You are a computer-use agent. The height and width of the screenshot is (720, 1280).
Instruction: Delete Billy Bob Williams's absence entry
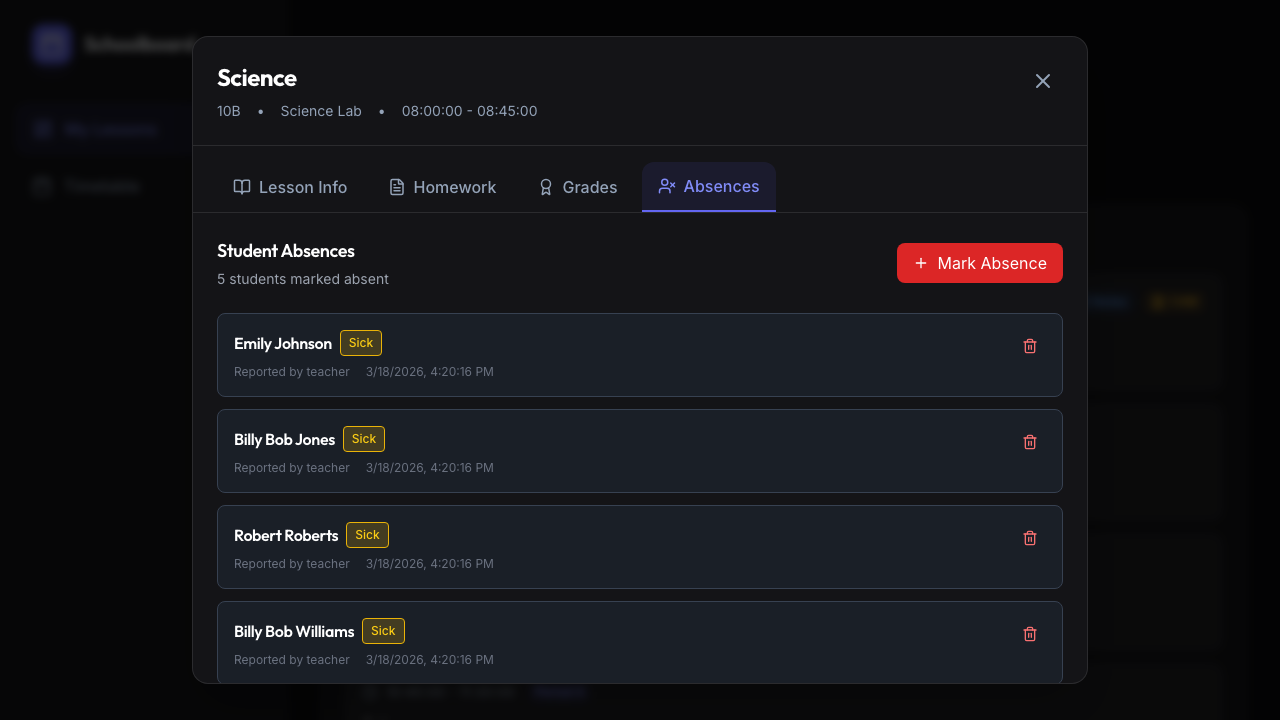(1030, 634)
